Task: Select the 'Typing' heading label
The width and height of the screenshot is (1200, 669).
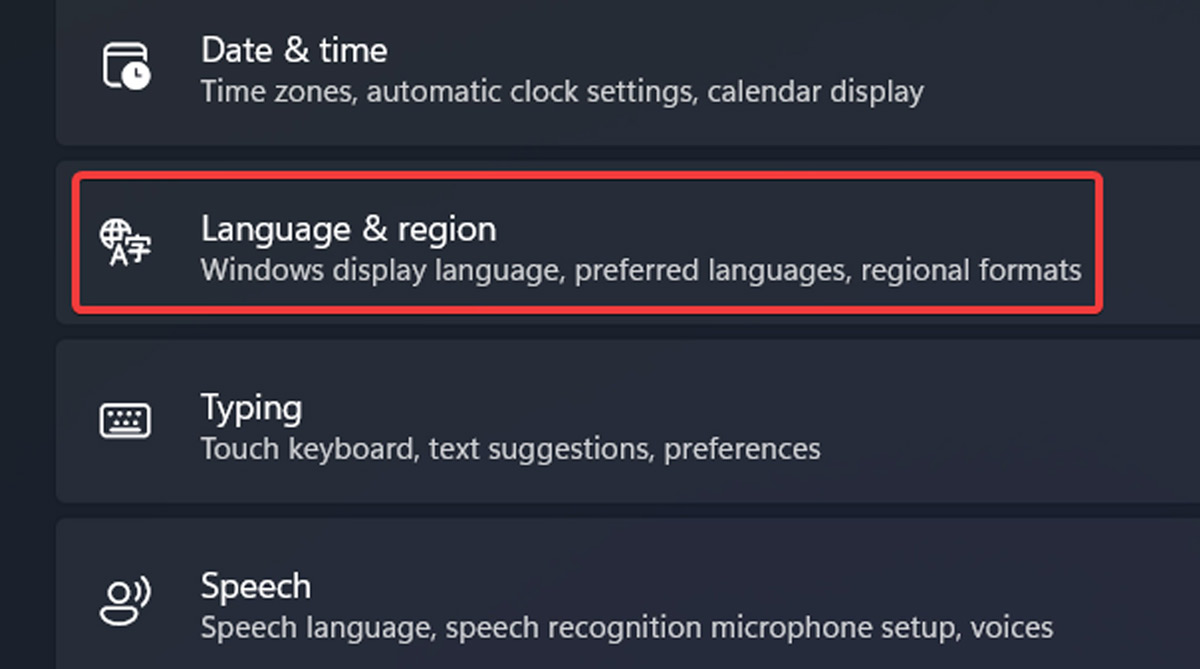Action: pos(250,407)
